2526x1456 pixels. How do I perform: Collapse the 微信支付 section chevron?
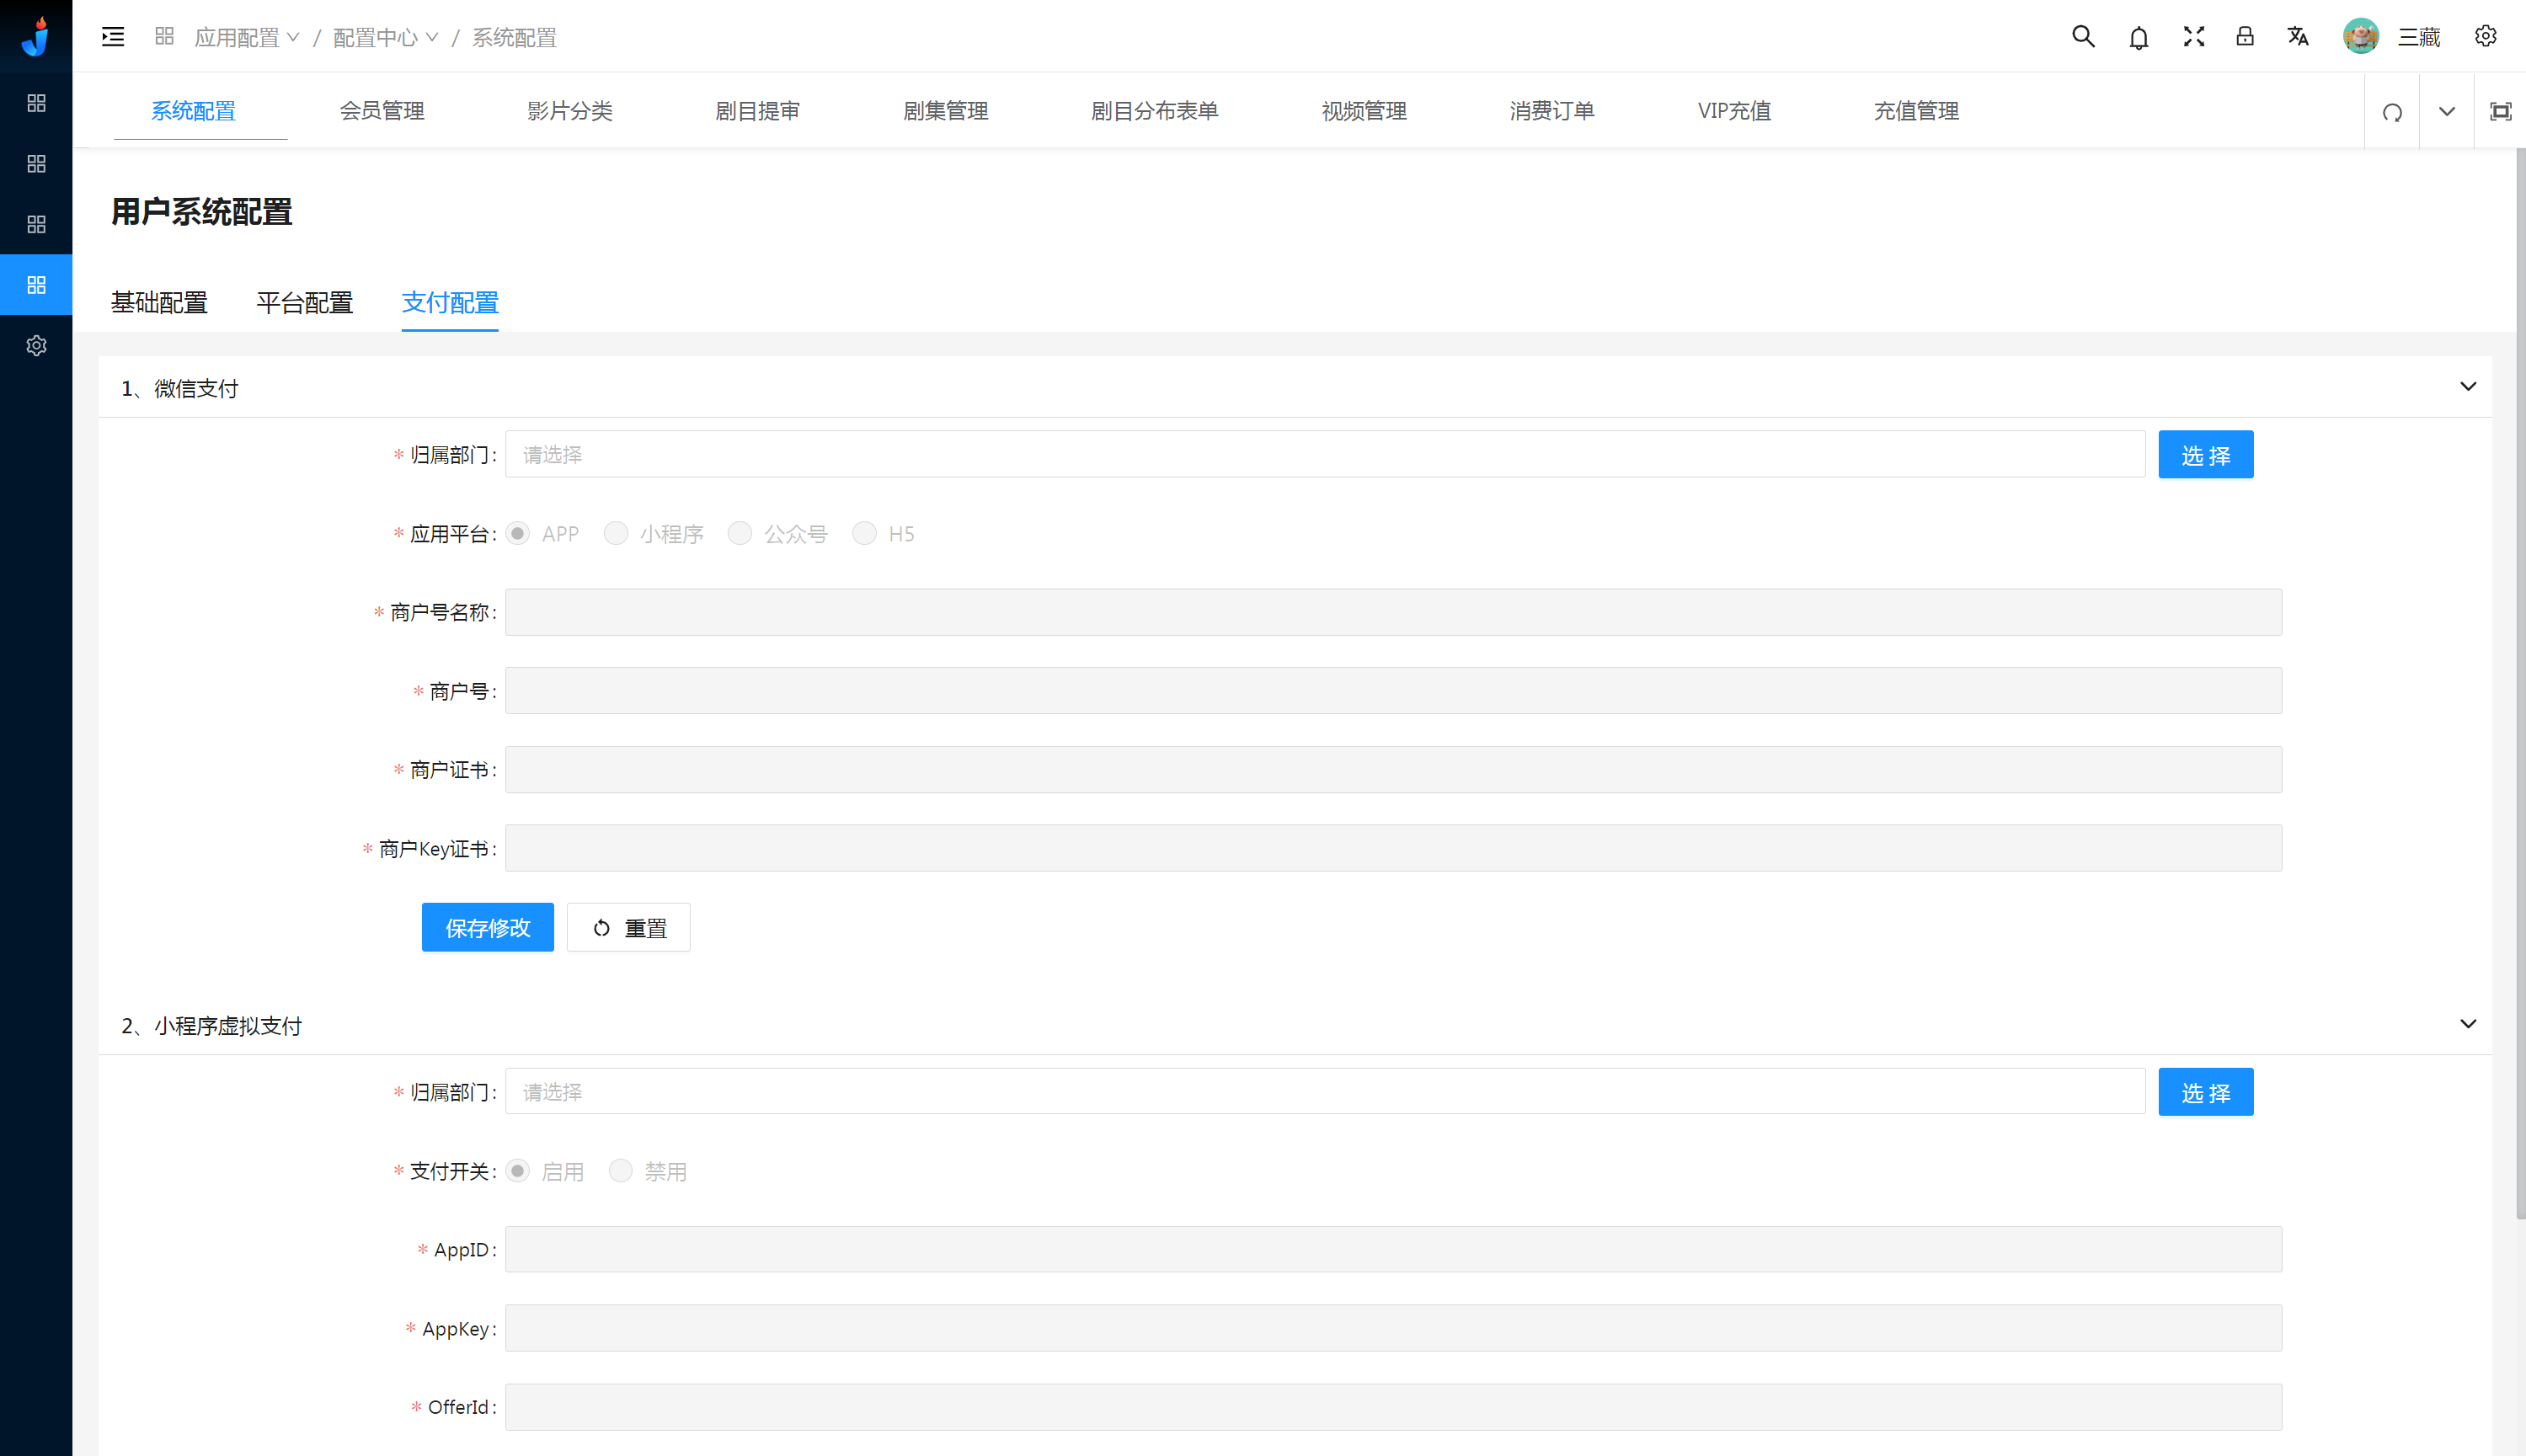pyautogui.click(x=2467, y=387)
